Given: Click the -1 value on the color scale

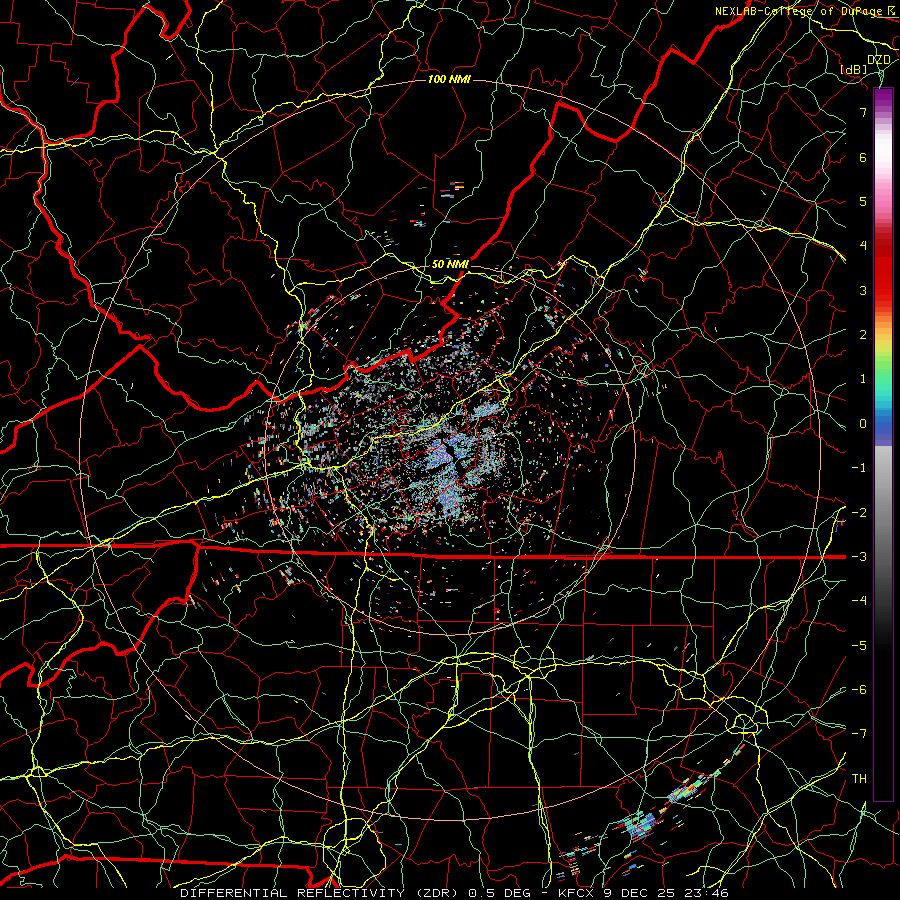Looking at the screenshot, I should 859,468.
